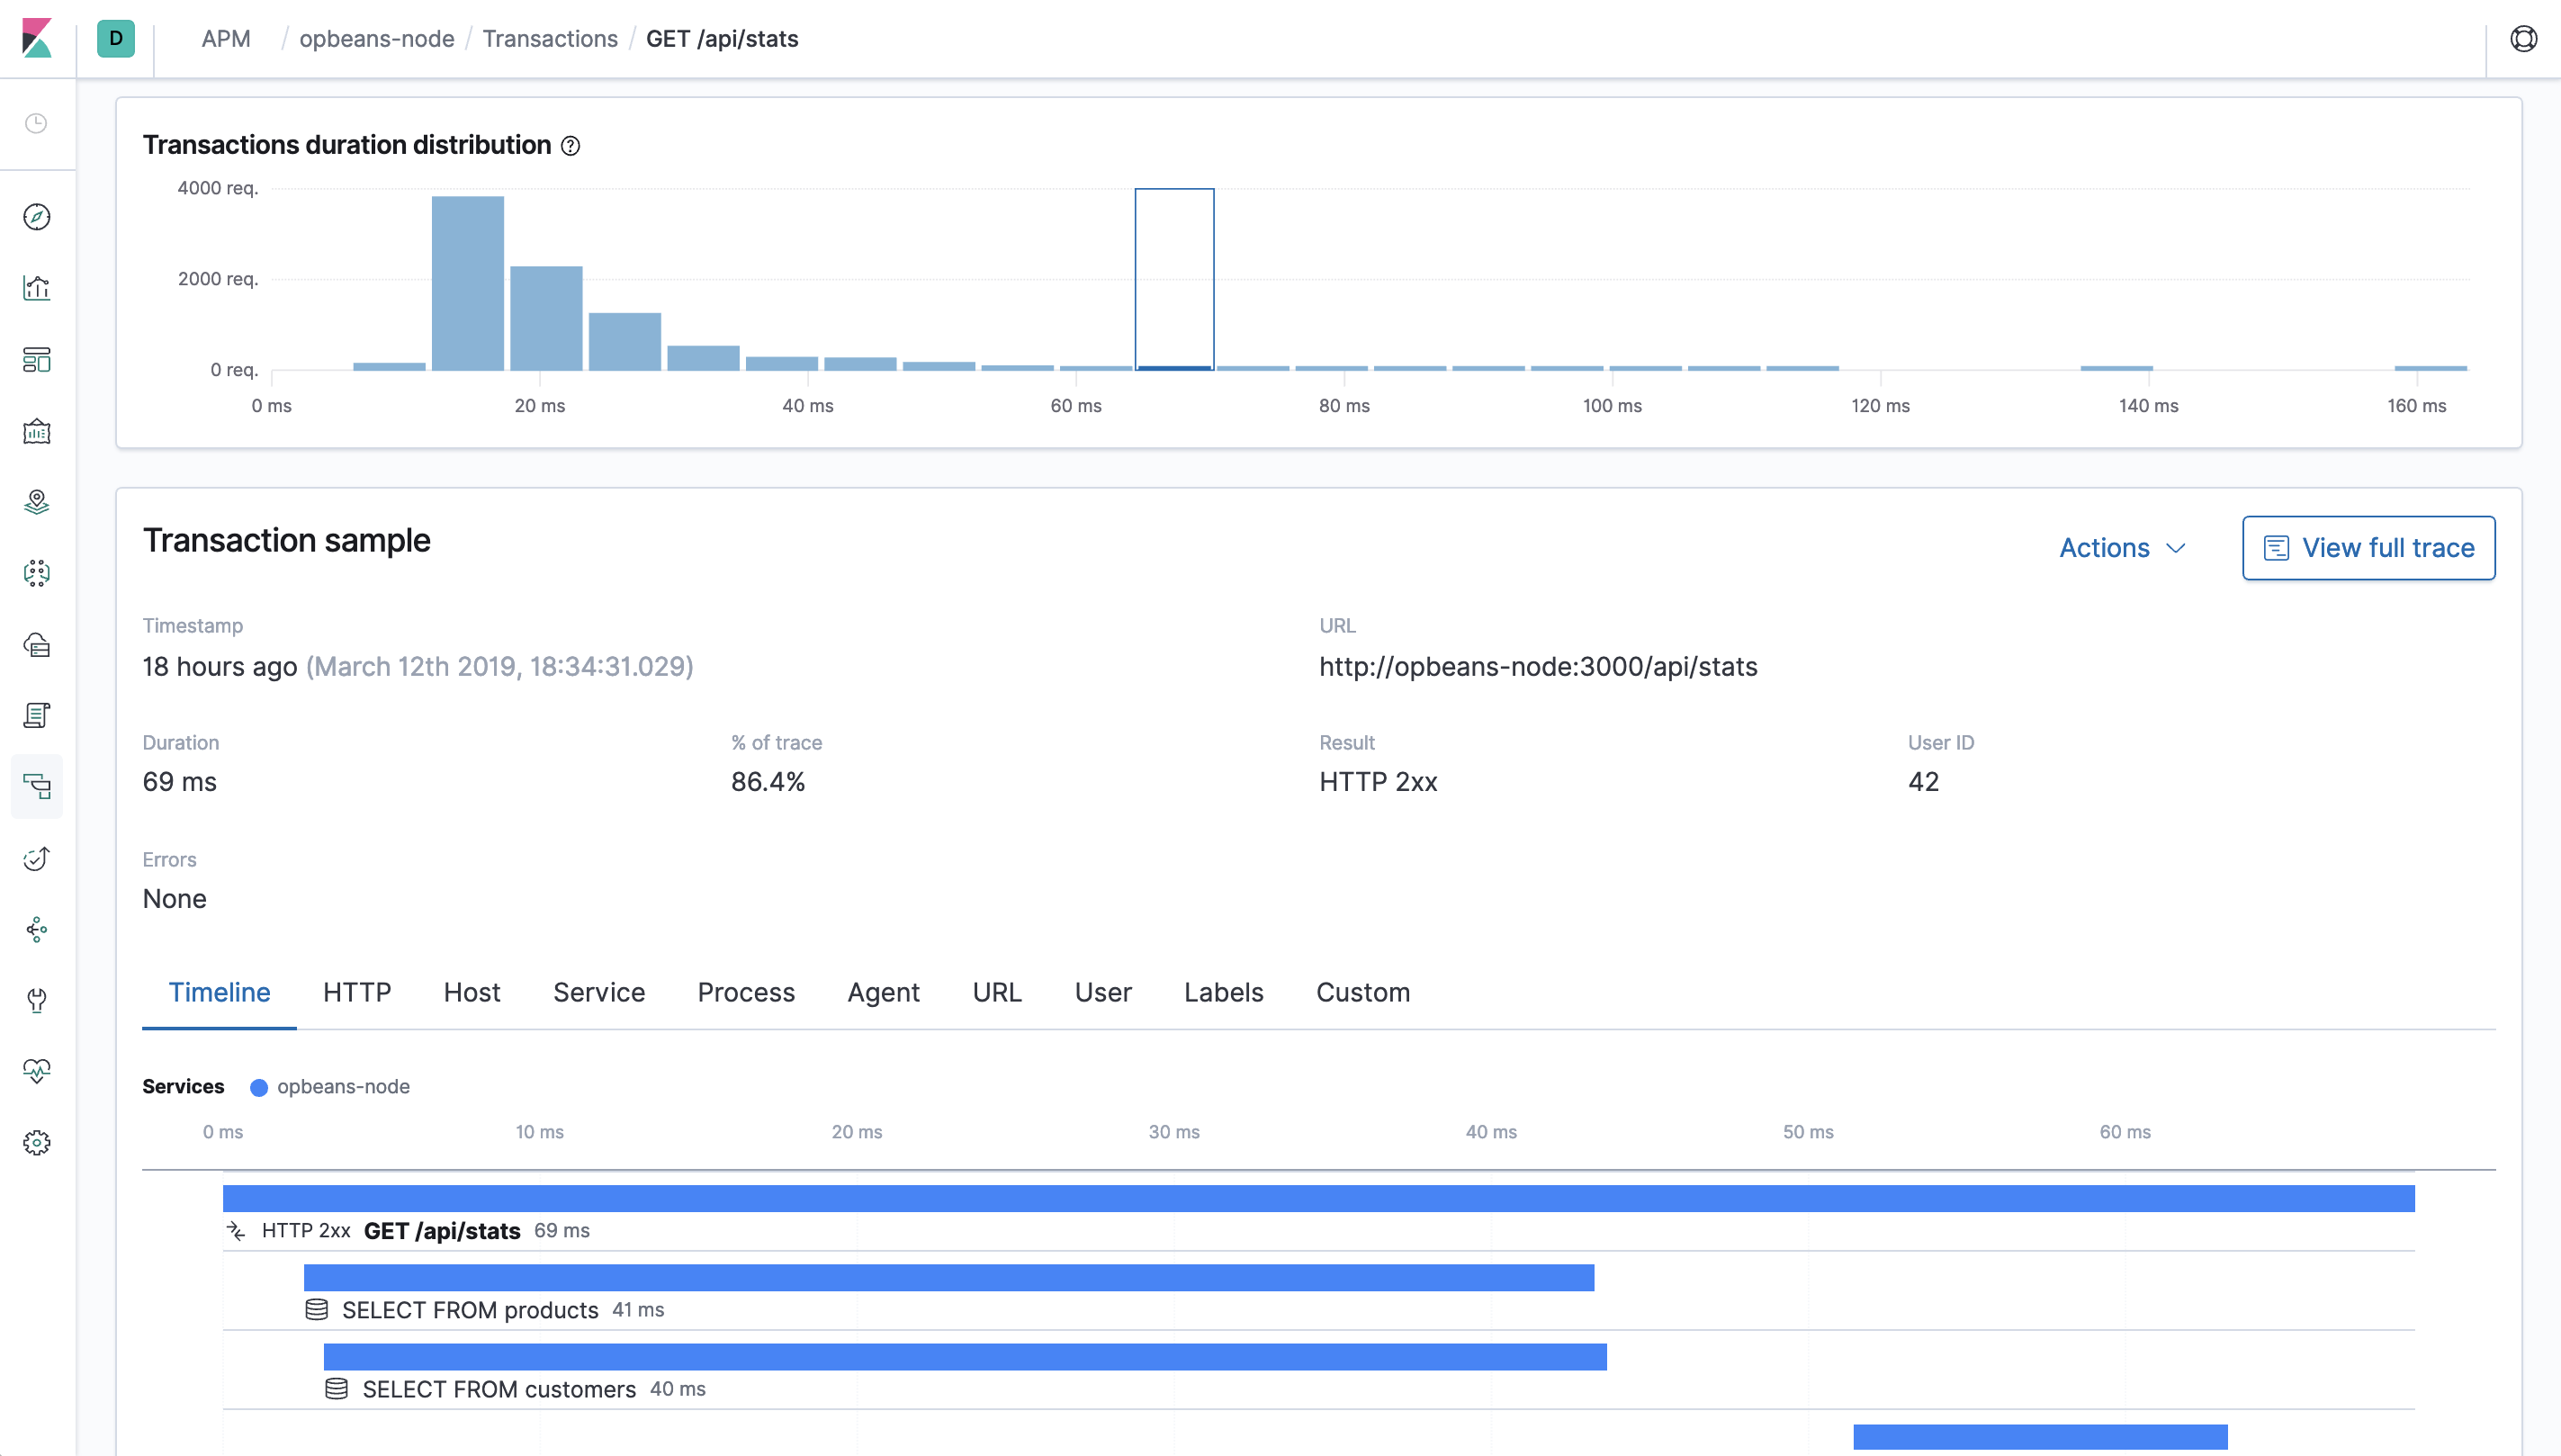Open Dev Tools wrench icon
The image size is (2561, 1456).
coord(37,1001)
